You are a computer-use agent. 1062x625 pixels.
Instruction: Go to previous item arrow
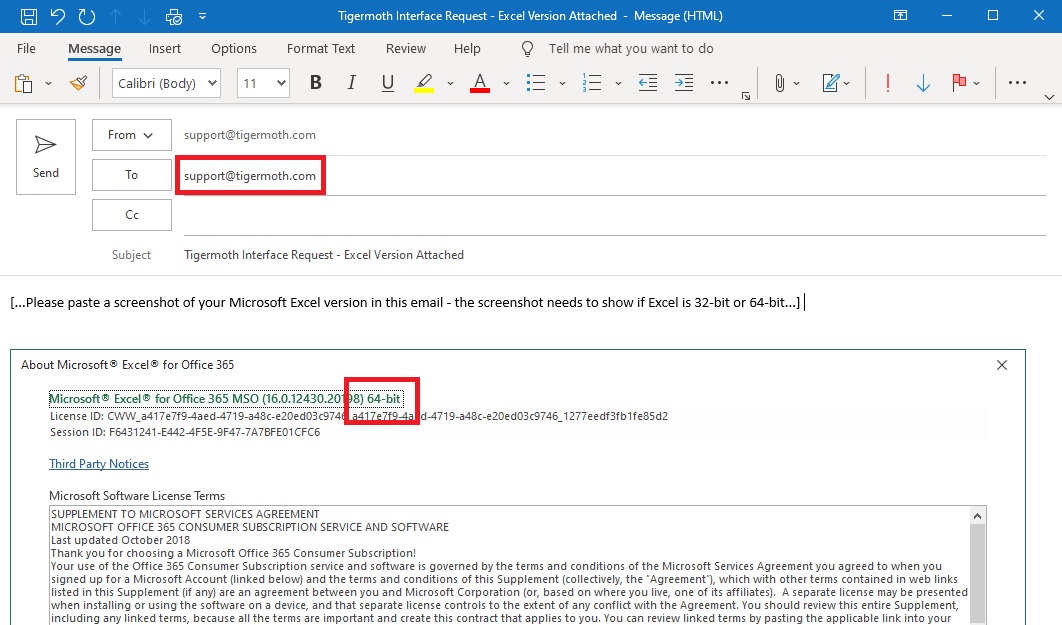coord(116,16)
